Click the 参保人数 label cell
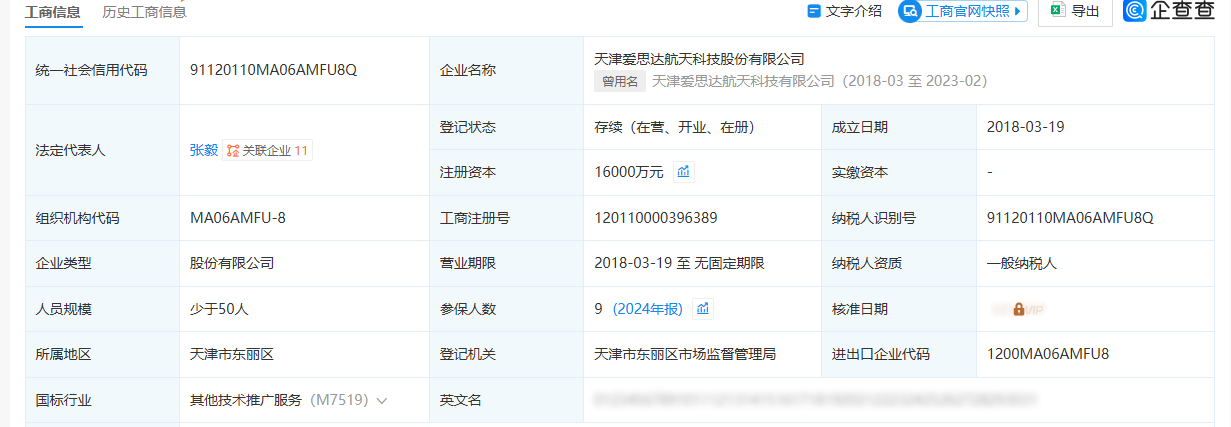Viewport: 1231px width, 427px height. [x=506, y=309]
